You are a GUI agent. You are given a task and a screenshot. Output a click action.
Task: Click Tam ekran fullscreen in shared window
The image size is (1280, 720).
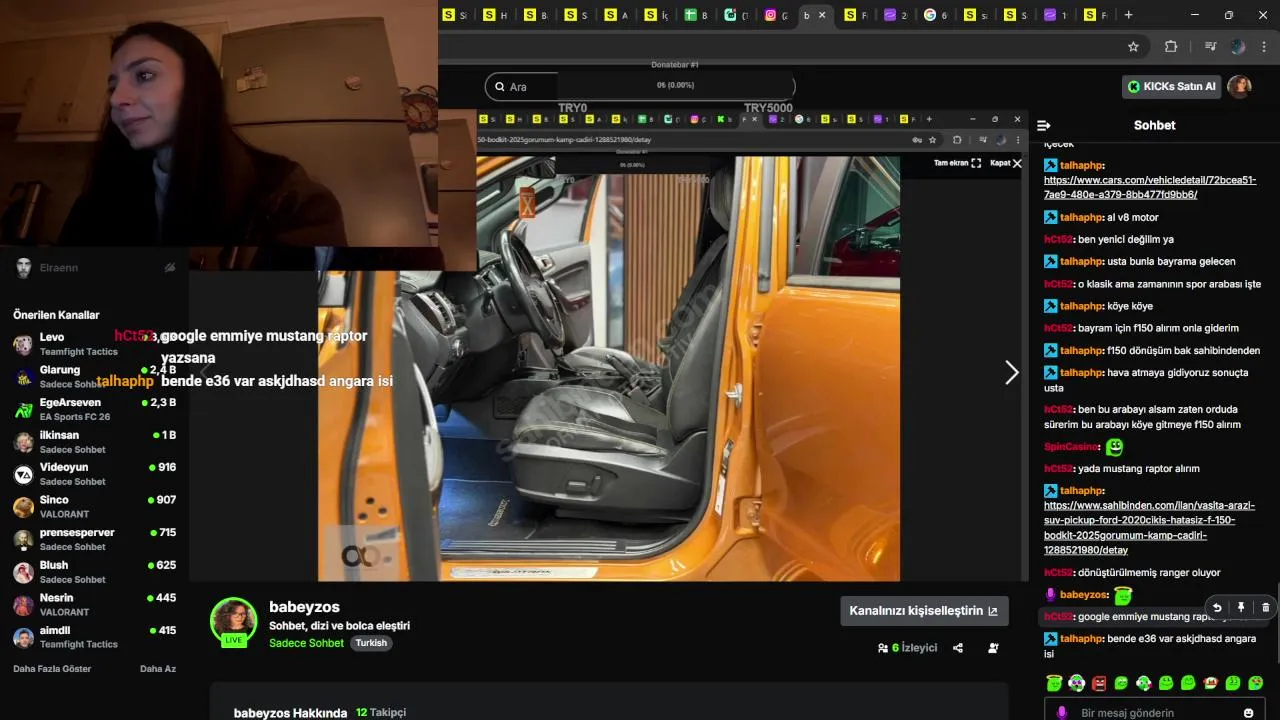957,163
